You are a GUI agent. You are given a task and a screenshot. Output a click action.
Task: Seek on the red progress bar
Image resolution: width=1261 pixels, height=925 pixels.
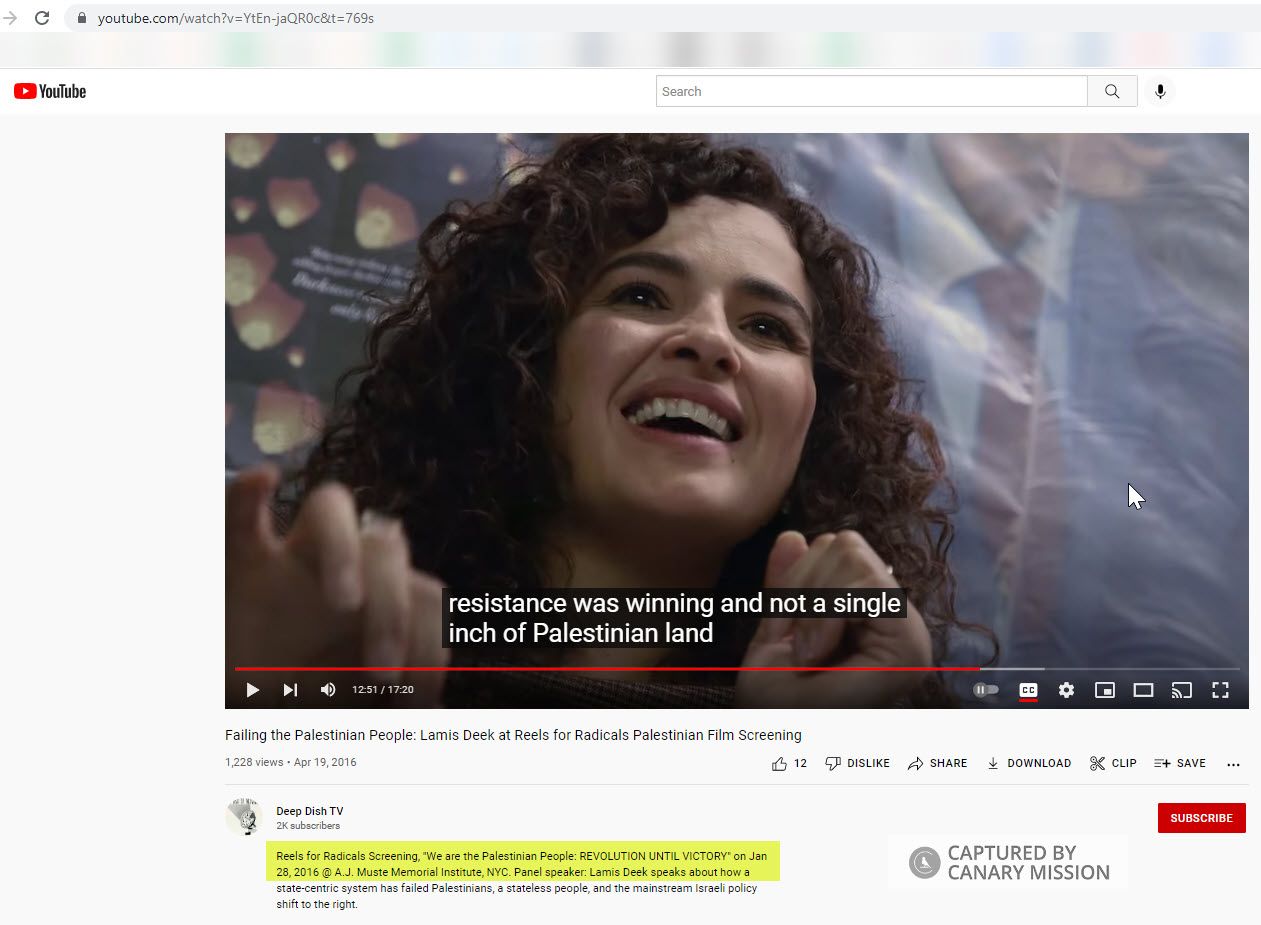click(x=600, y=668)
